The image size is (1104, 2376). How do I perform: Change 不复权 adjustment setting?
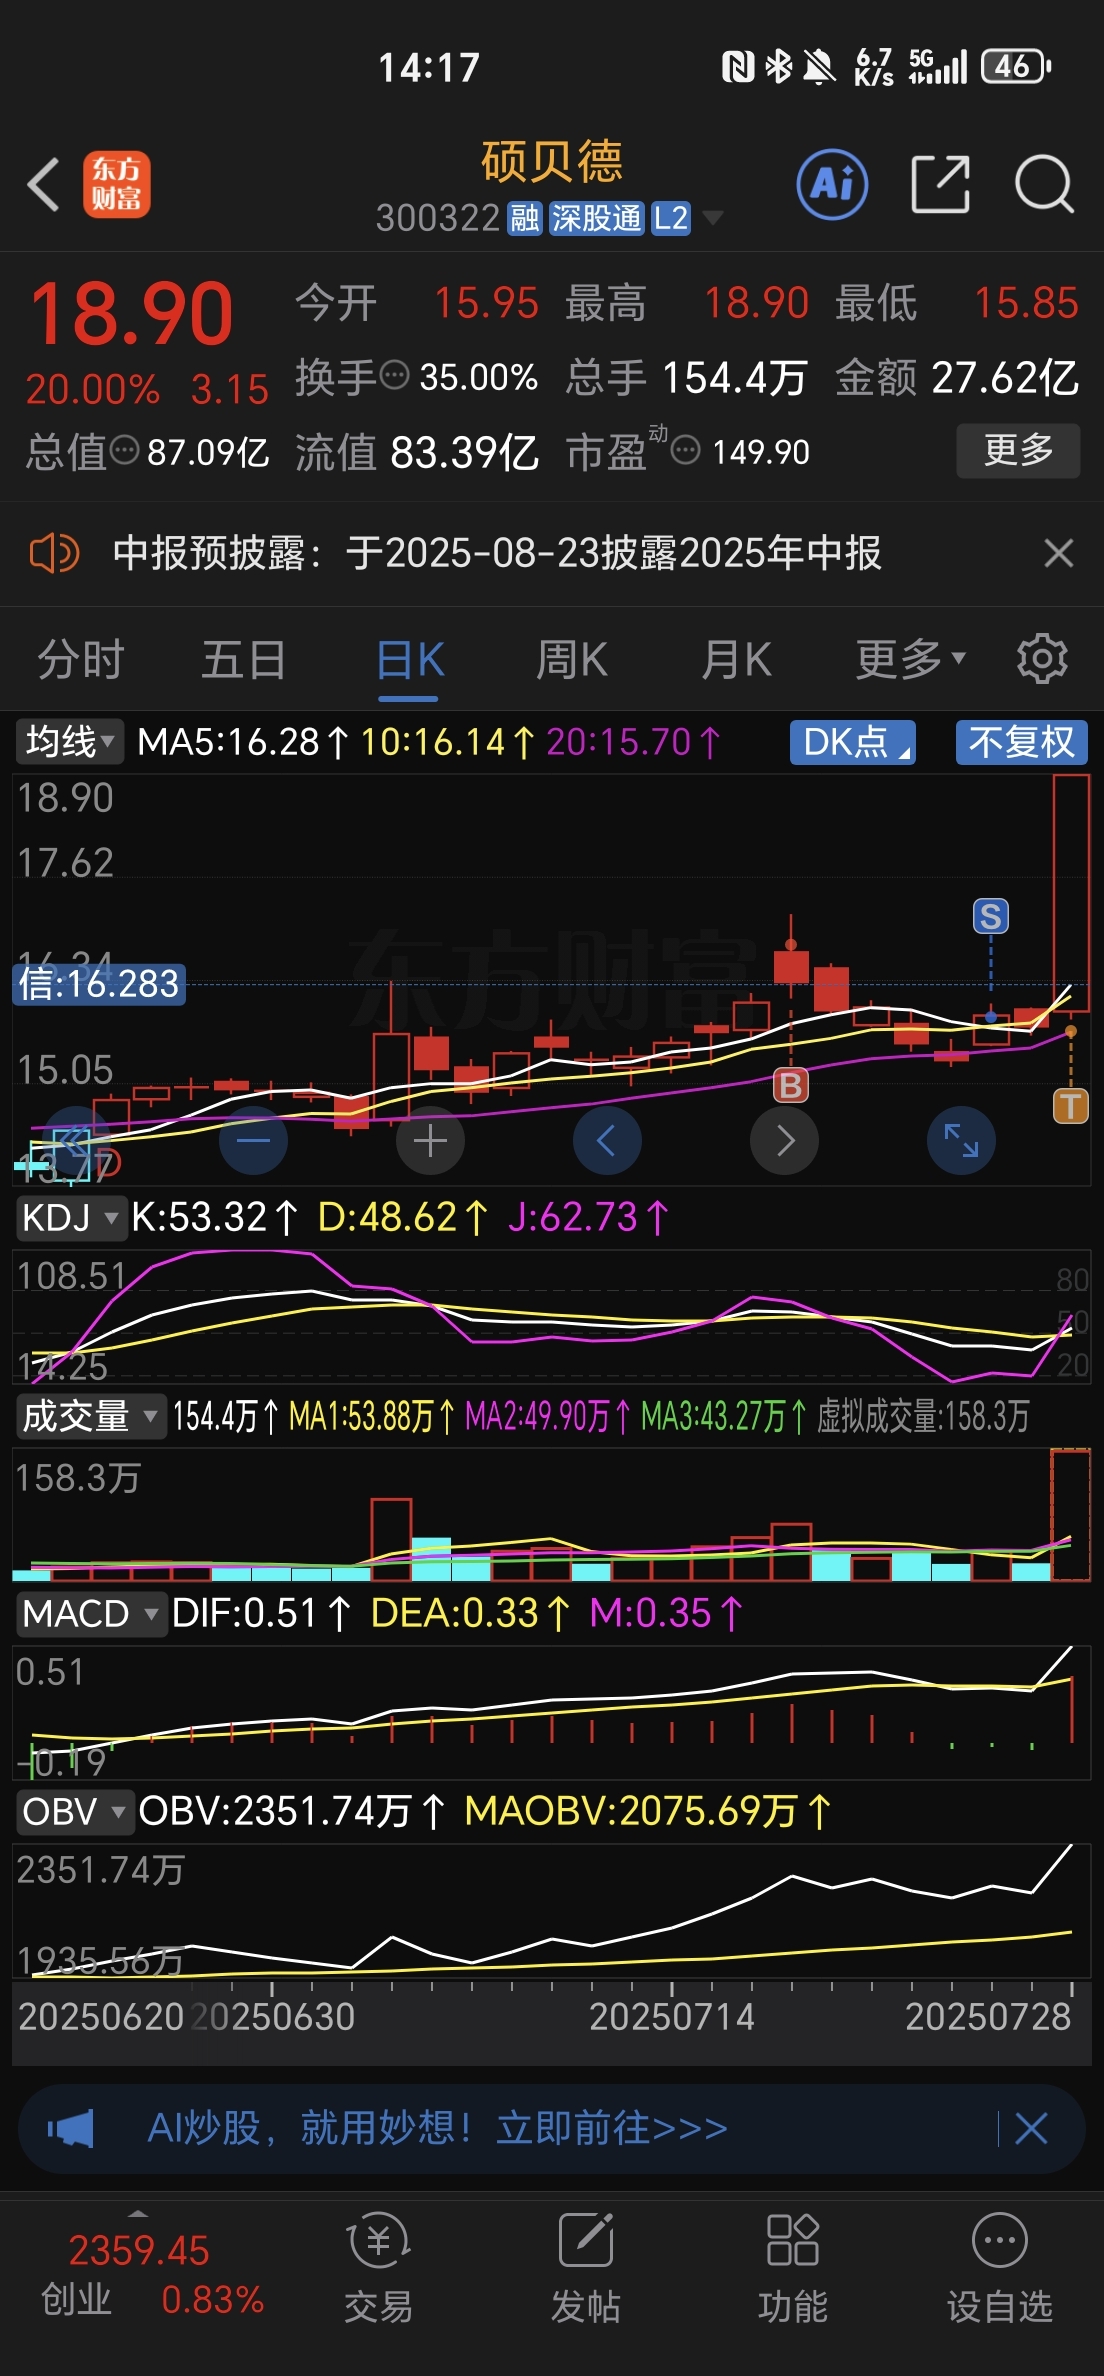coord(1022,742)
